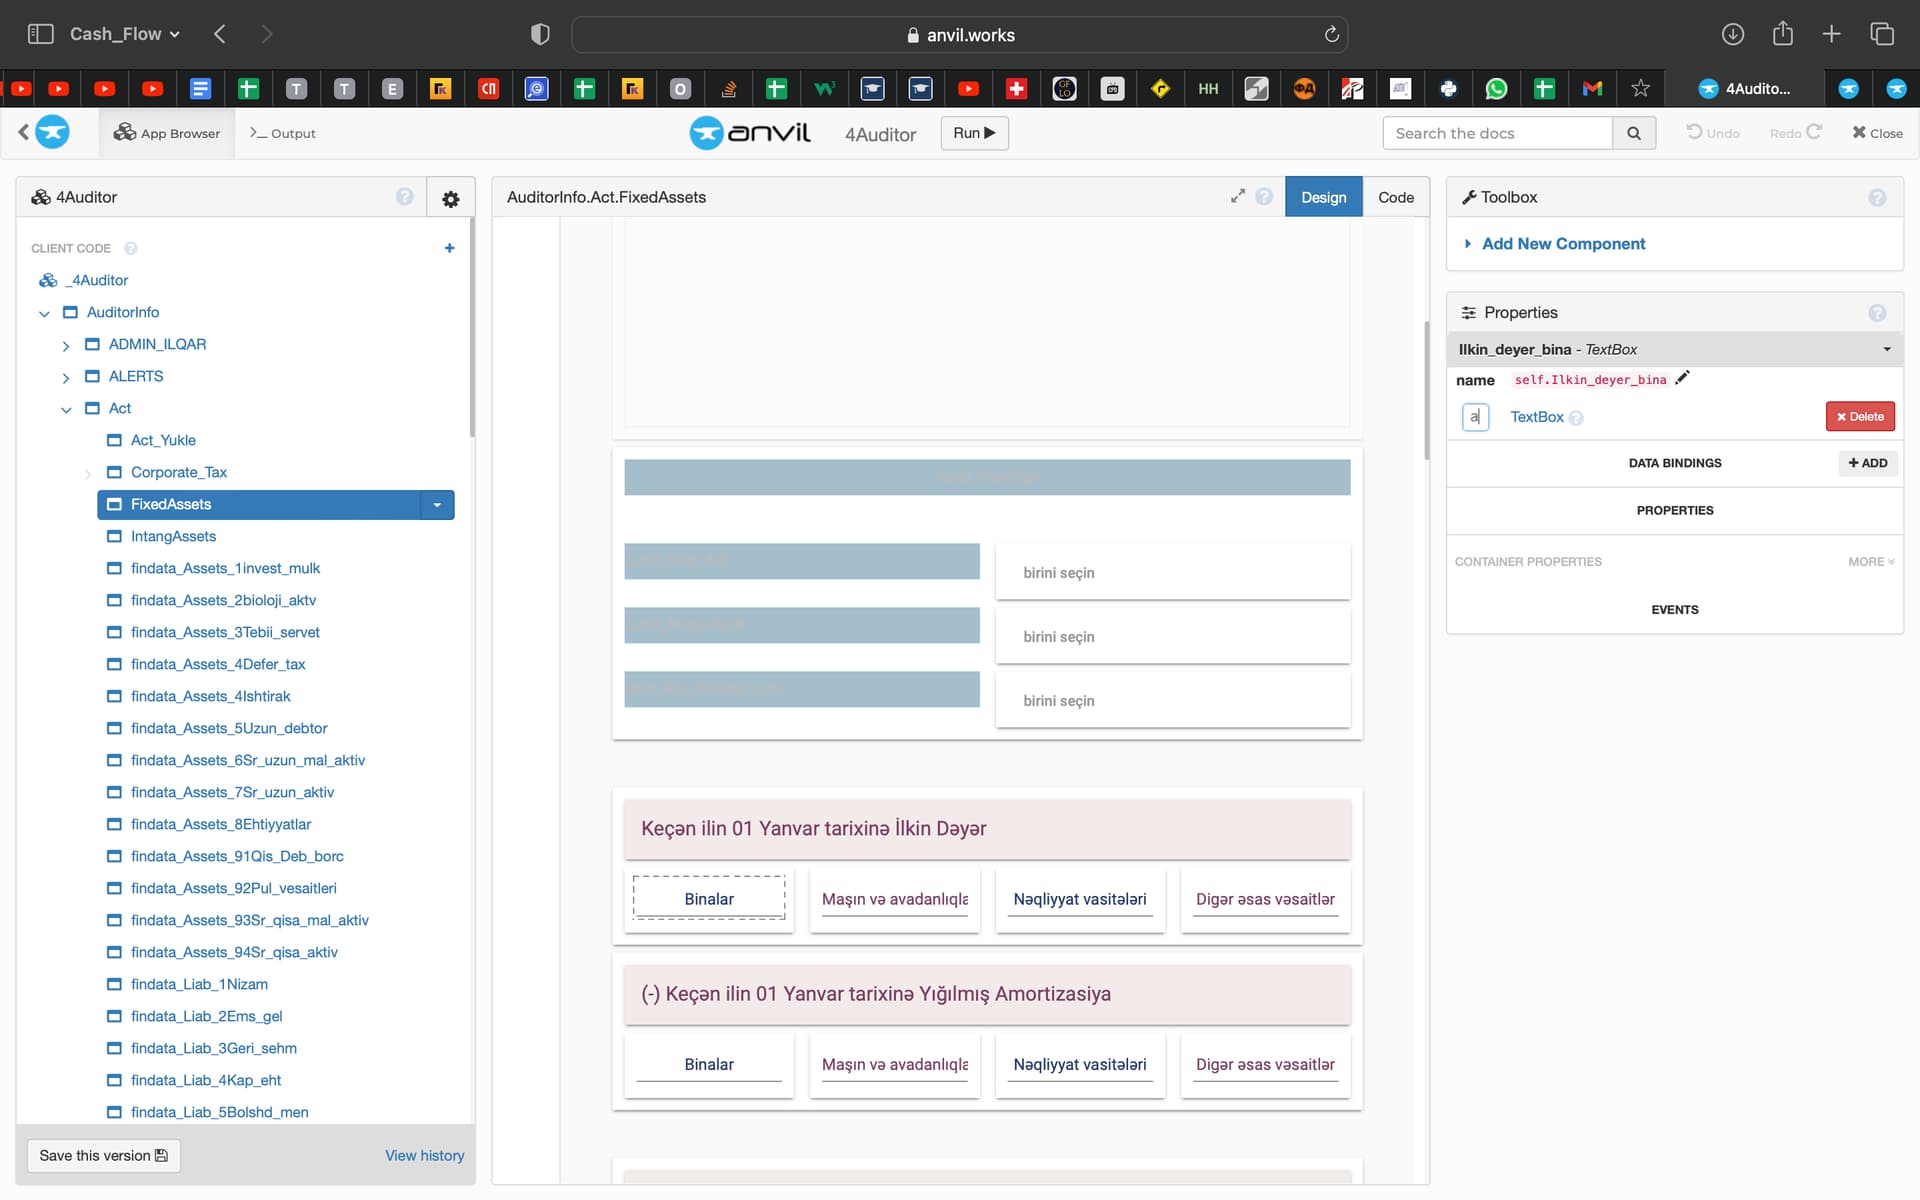Switch to the Code tab
The height and width of the screenshot is (1200, 1920).
coord(1395,198)
